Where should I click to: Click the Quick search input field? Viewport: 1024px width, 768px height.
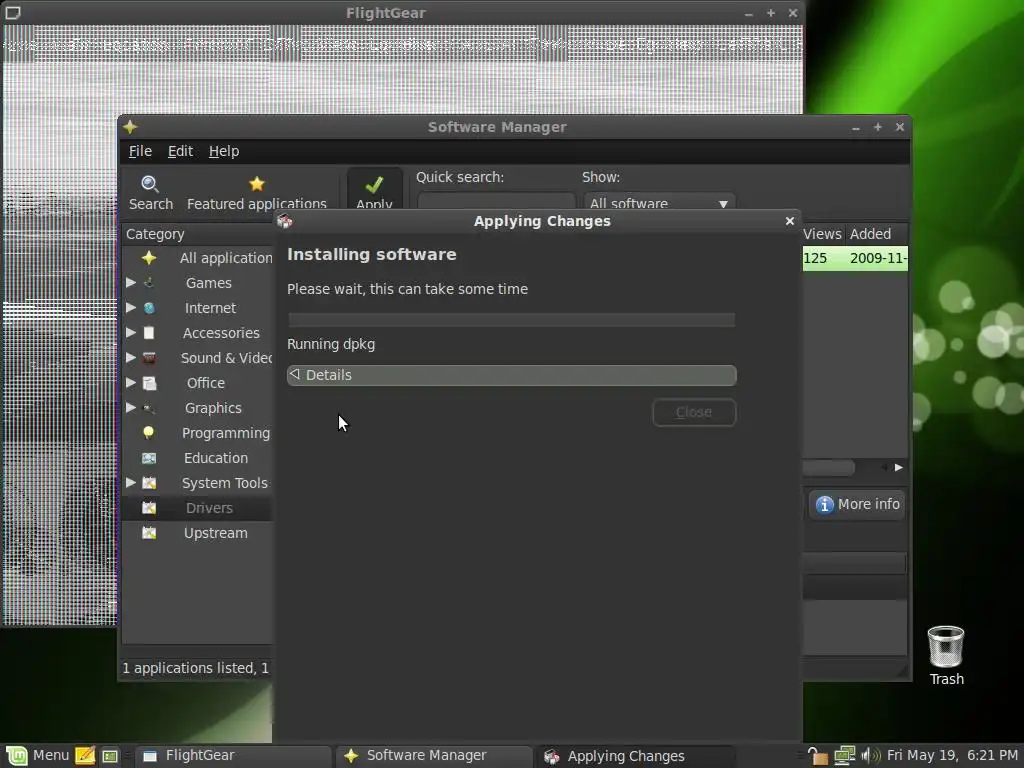tap(496, 201)
